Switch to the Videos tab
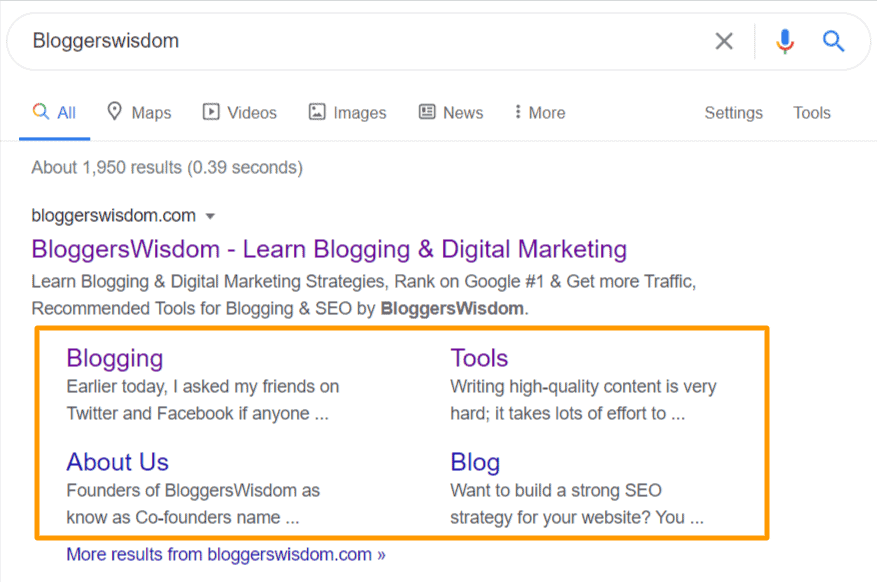 pos(239,112)
